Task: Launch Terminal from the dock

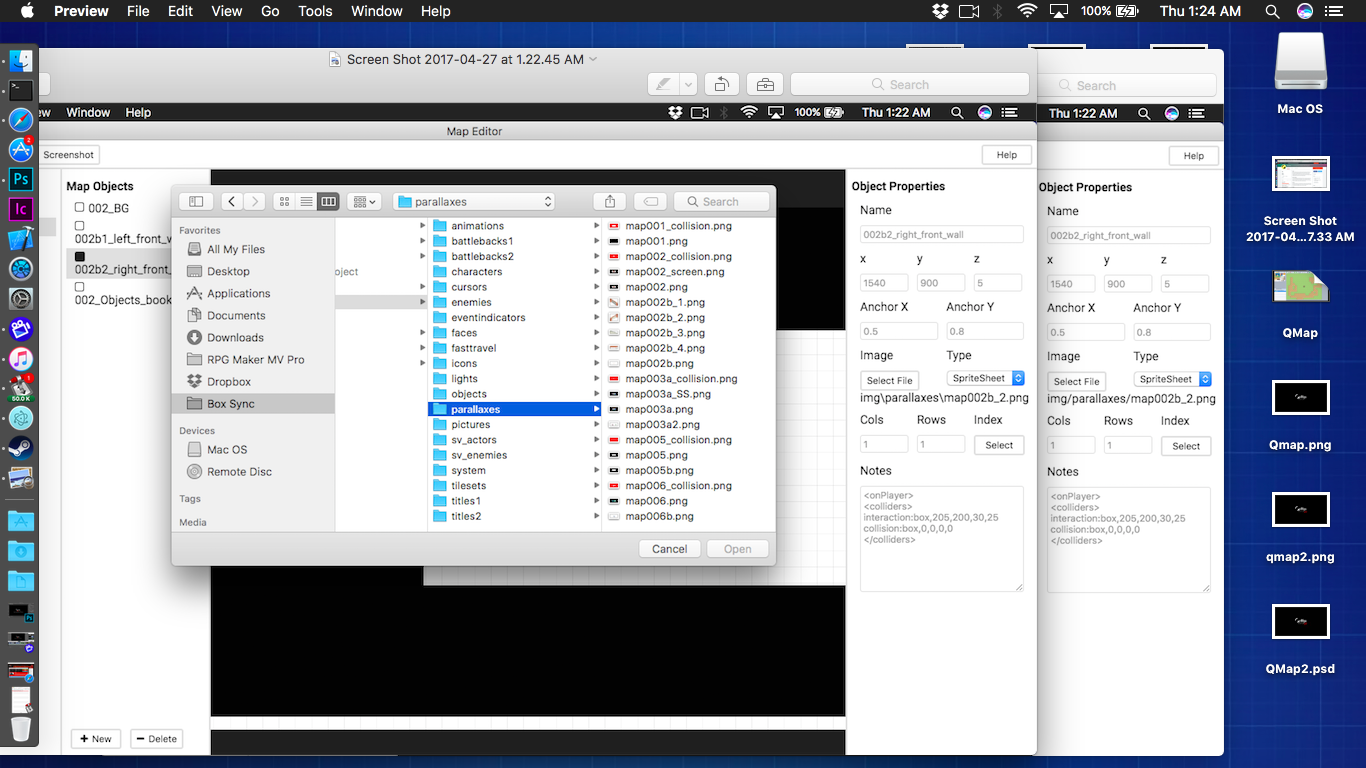Action: pyautogui.click(x=21, y=90)
